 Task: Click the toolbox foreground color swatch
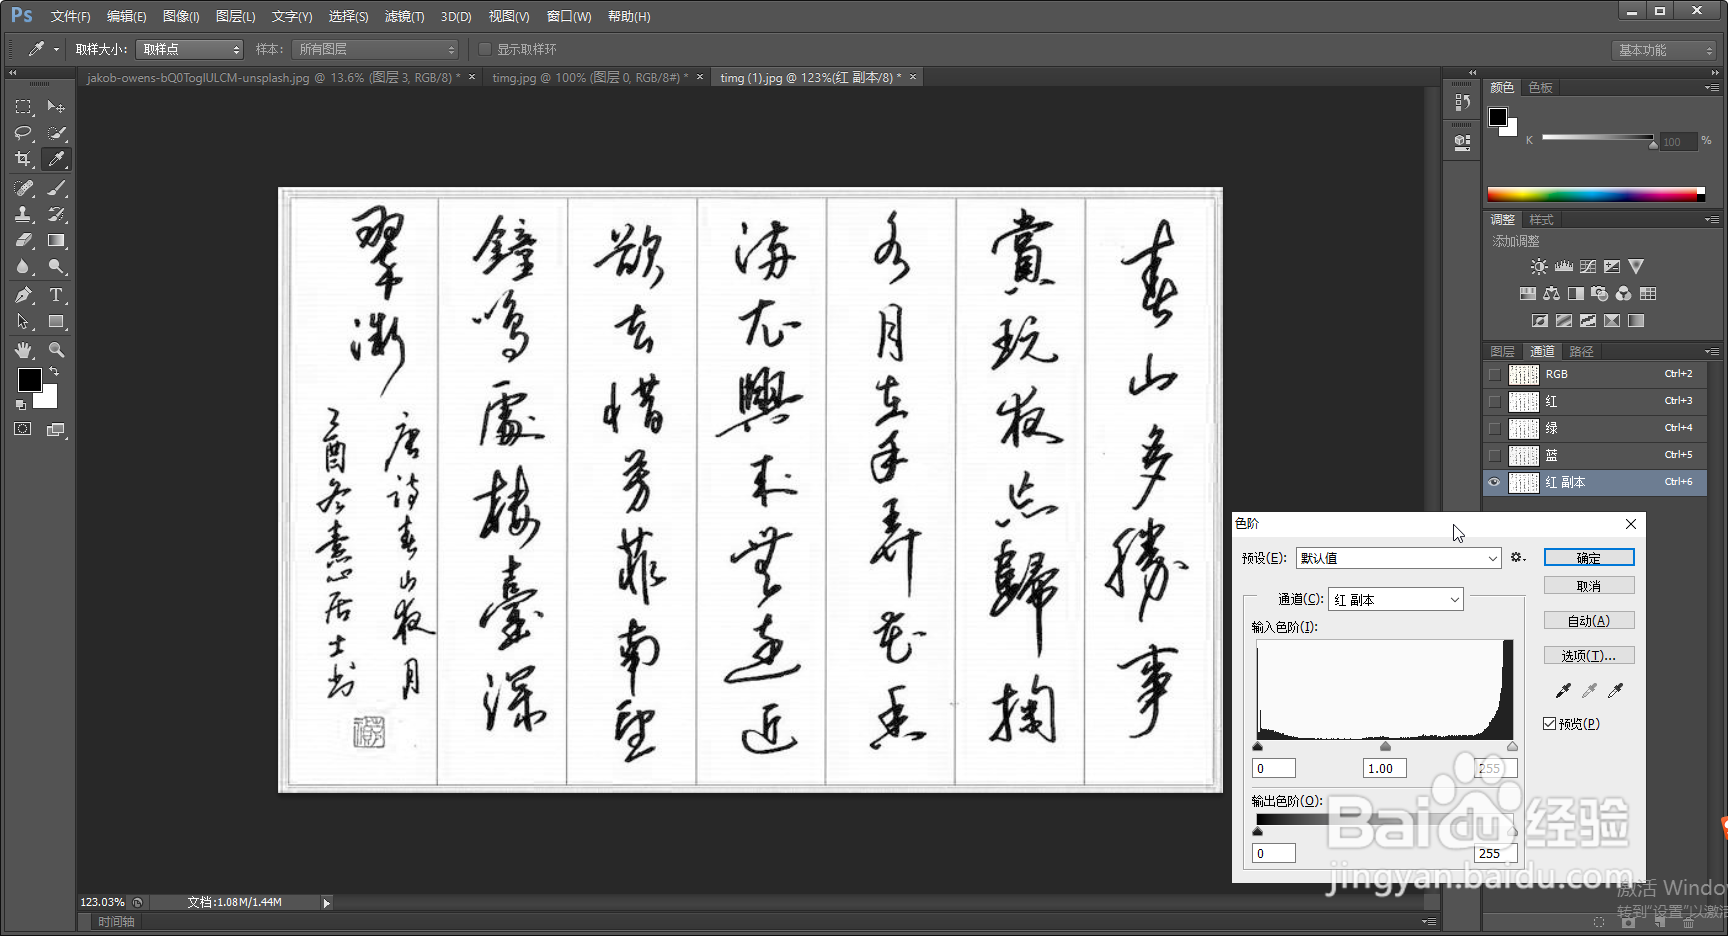point(29,380)
